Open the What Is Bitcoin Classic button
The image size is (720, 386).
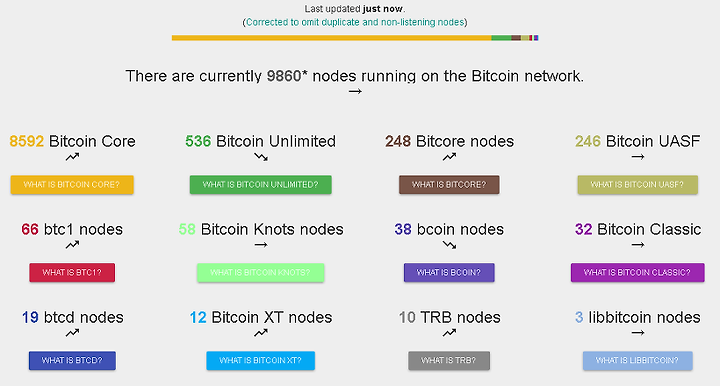tap(638, 273)
